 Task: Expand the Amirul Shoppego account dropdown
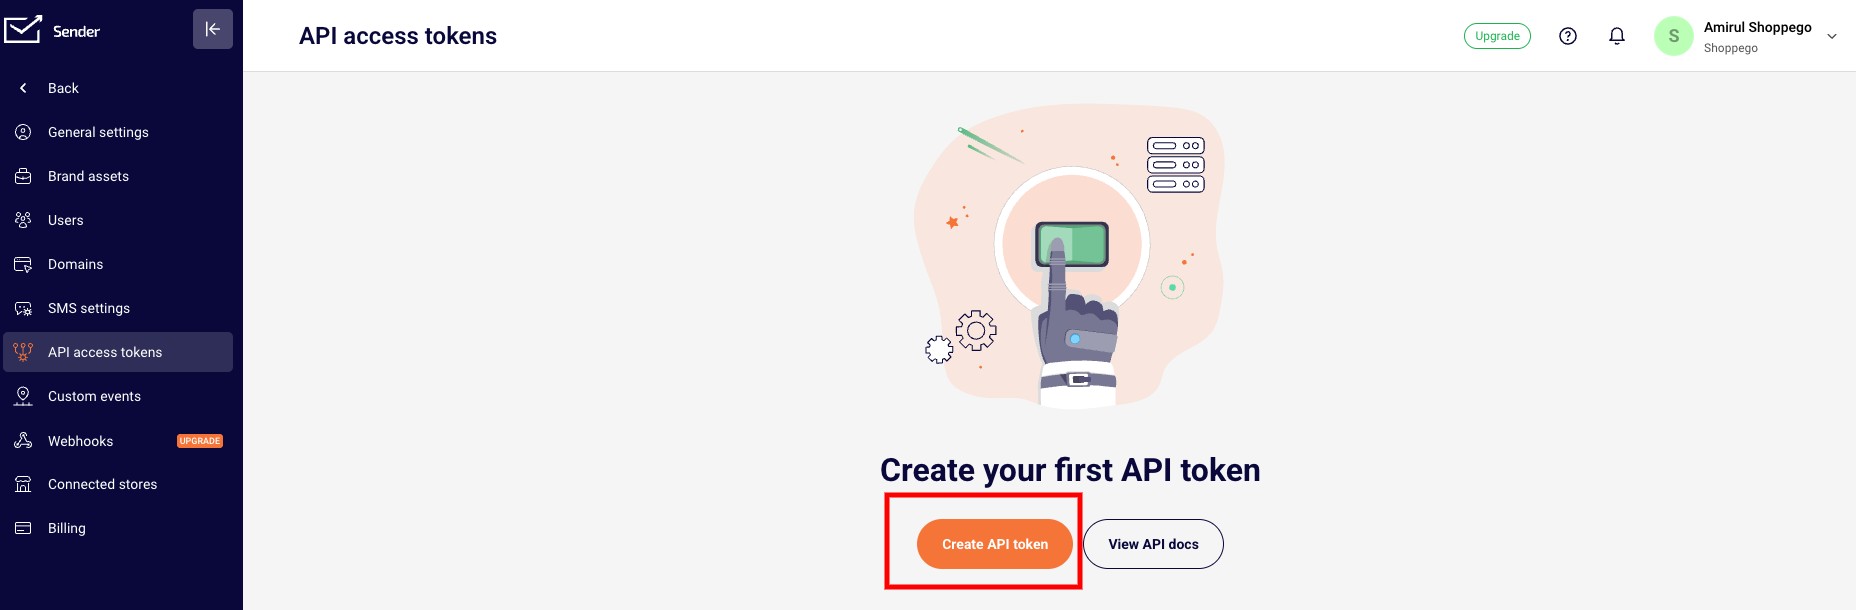click(1832, 36)
